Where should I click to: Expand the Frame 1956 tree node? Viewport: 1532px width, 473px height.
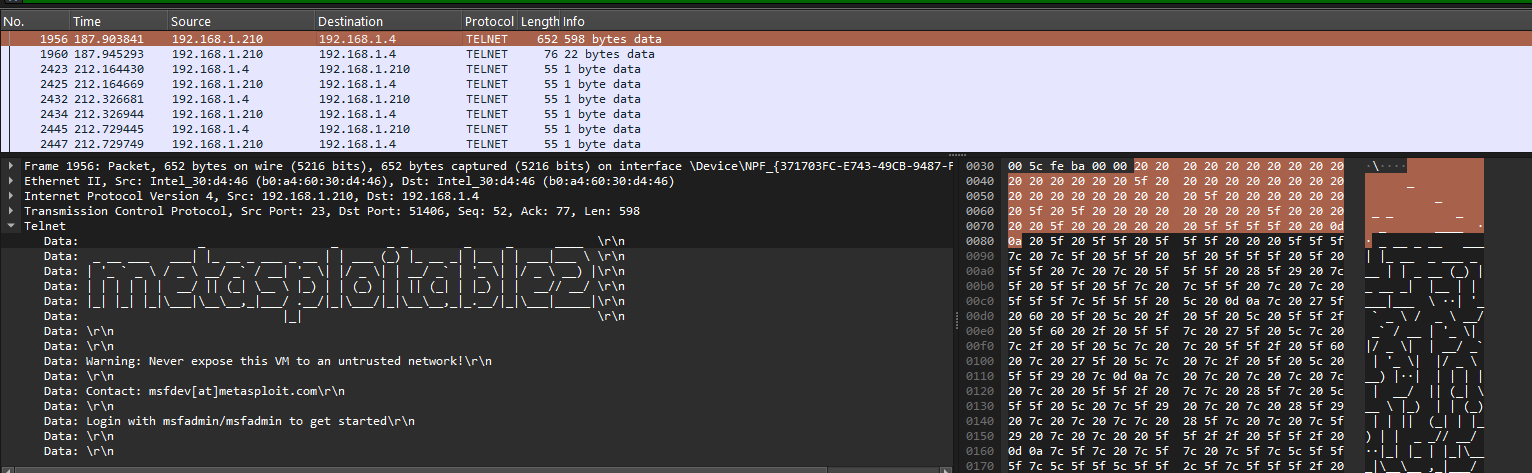tap(11, 166)
